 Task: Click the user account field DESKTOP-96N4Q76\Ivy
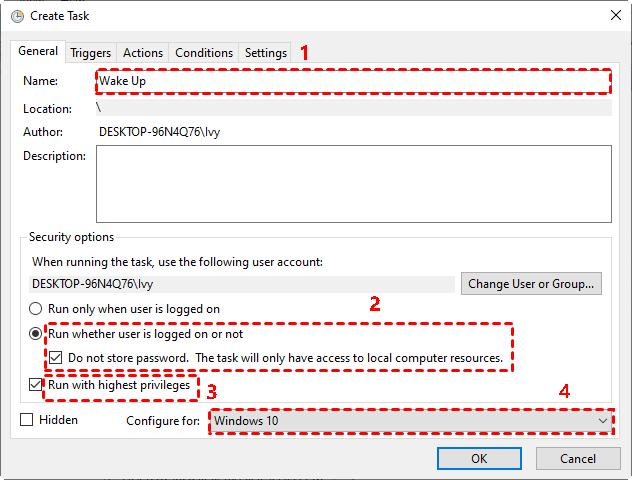point(242,284)
